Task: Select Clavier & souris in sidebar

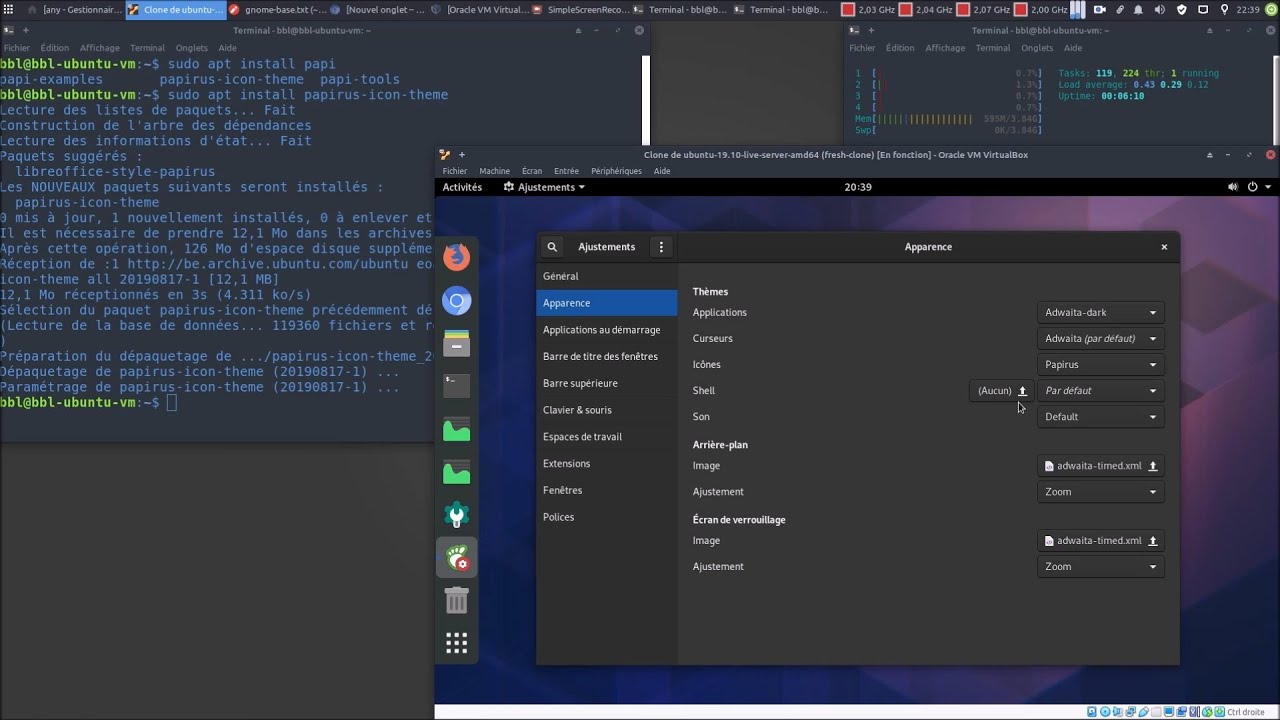Action: click(607, 410)
